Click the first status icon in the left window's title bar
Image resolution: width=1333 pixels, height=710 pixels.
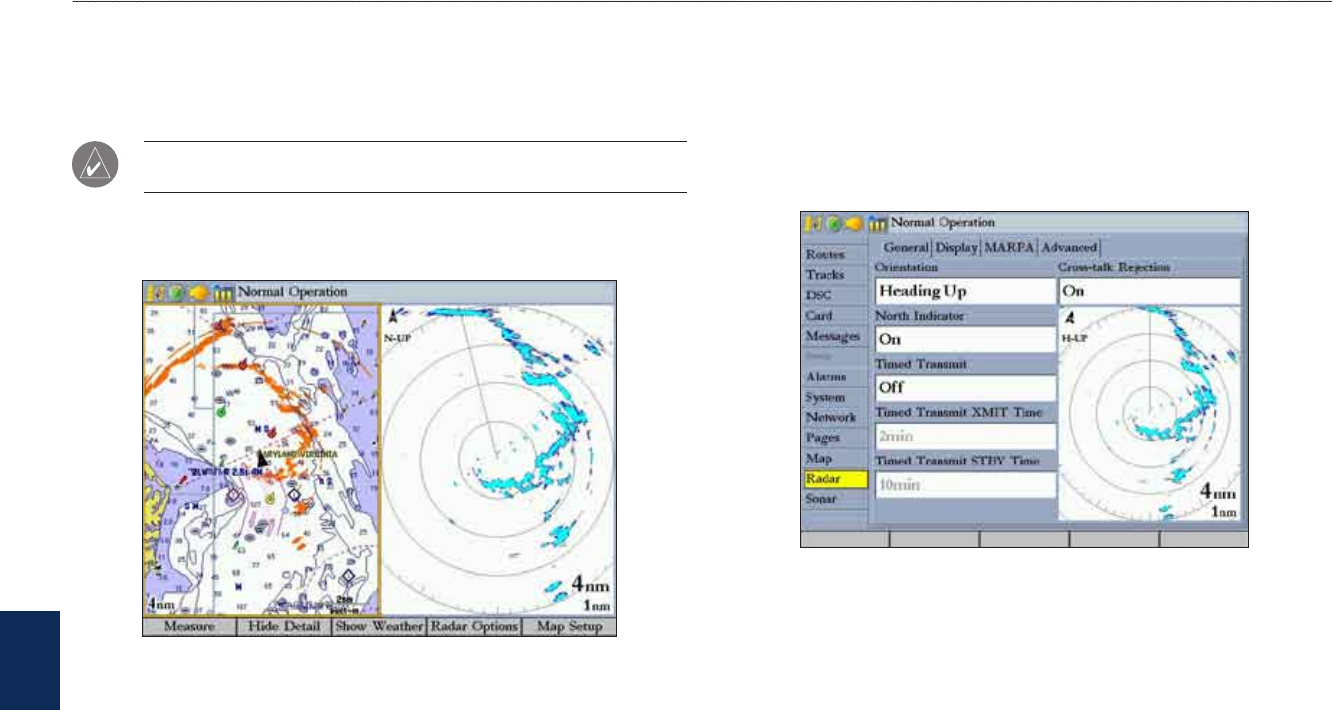point(156,292)
